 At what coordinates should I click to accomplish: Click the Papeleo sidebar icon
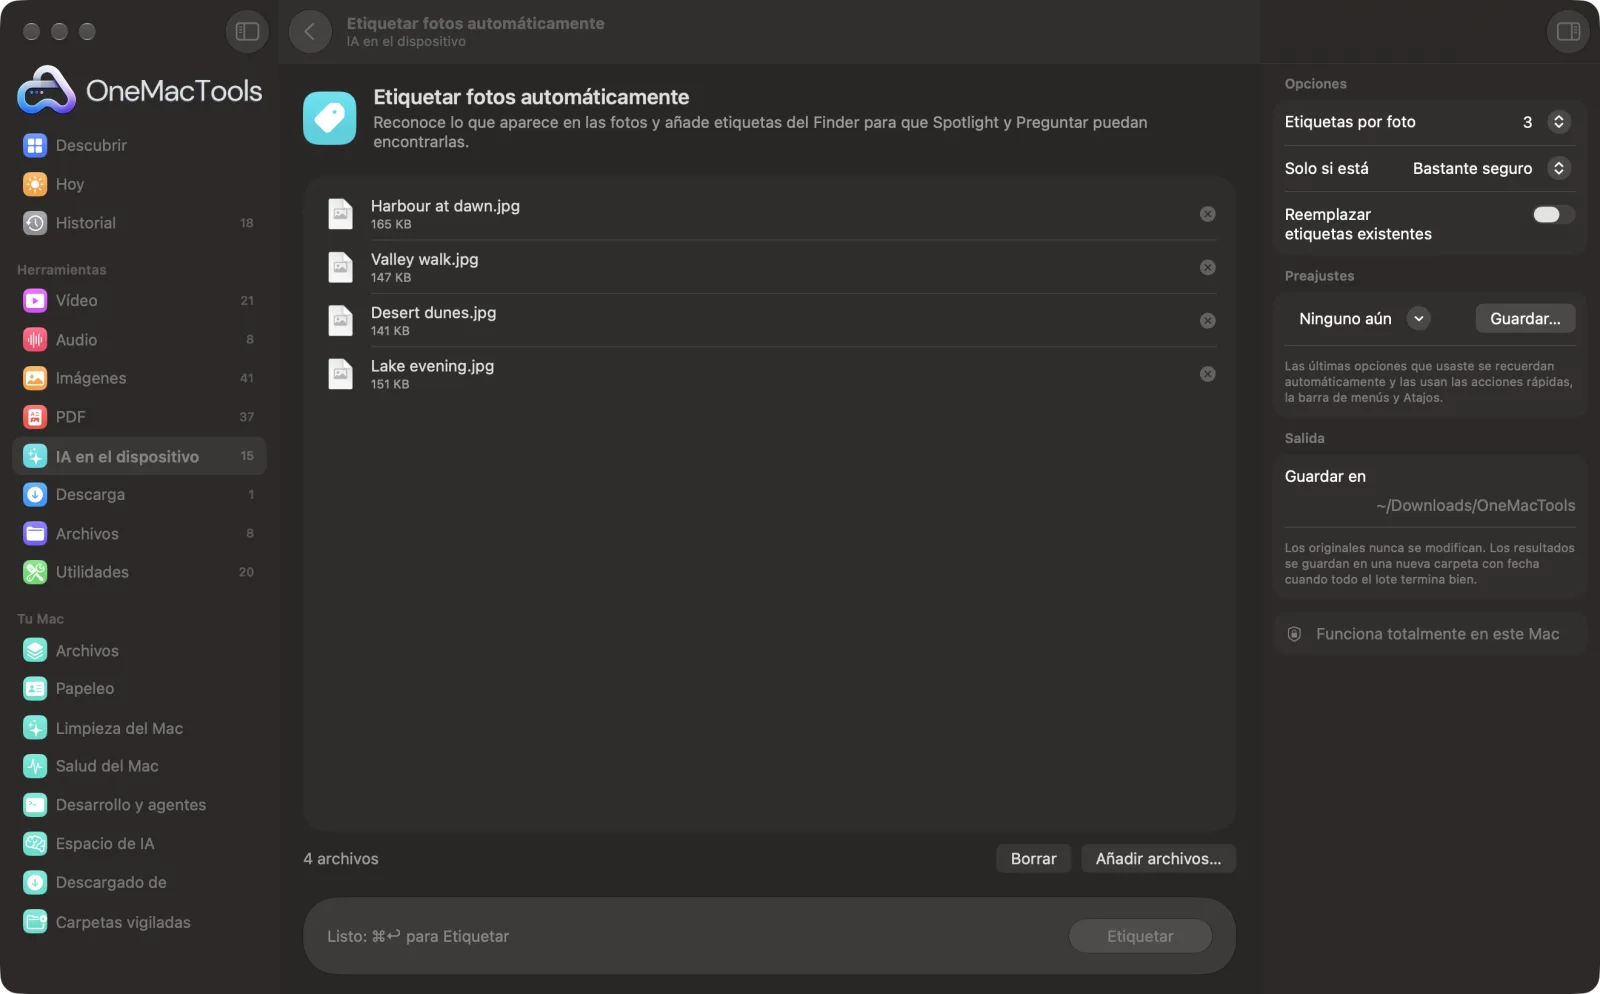click(x=35, y=689)
